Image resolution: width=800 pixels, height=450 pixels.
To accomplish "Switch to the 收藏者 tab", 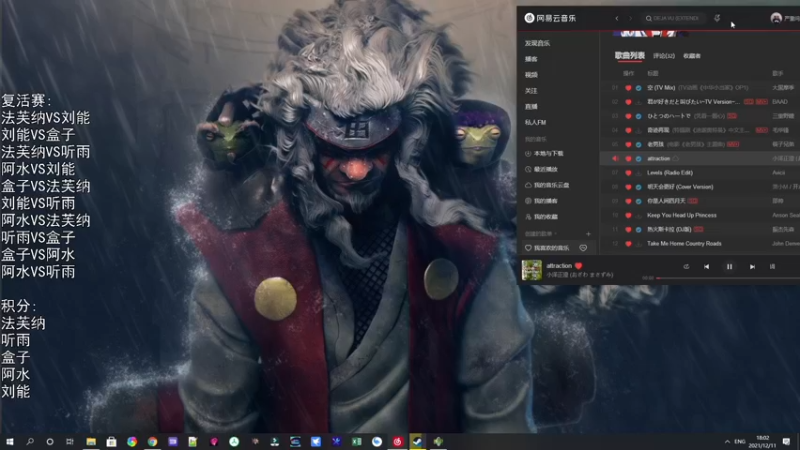I will (692, 56).
